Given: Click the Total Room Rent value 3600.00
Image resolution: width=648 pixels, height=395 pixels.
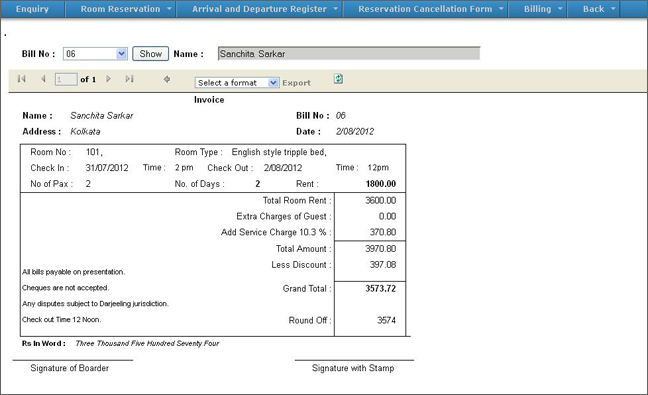Looking at the screenshot, I should pos(380,200).
